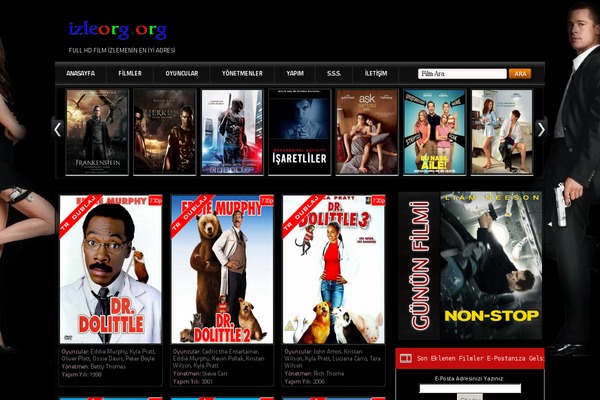Screen dimensions: 600x400
Task: Click 'Yapım Yılı: 2006' text
Action: tap(305, 381)
